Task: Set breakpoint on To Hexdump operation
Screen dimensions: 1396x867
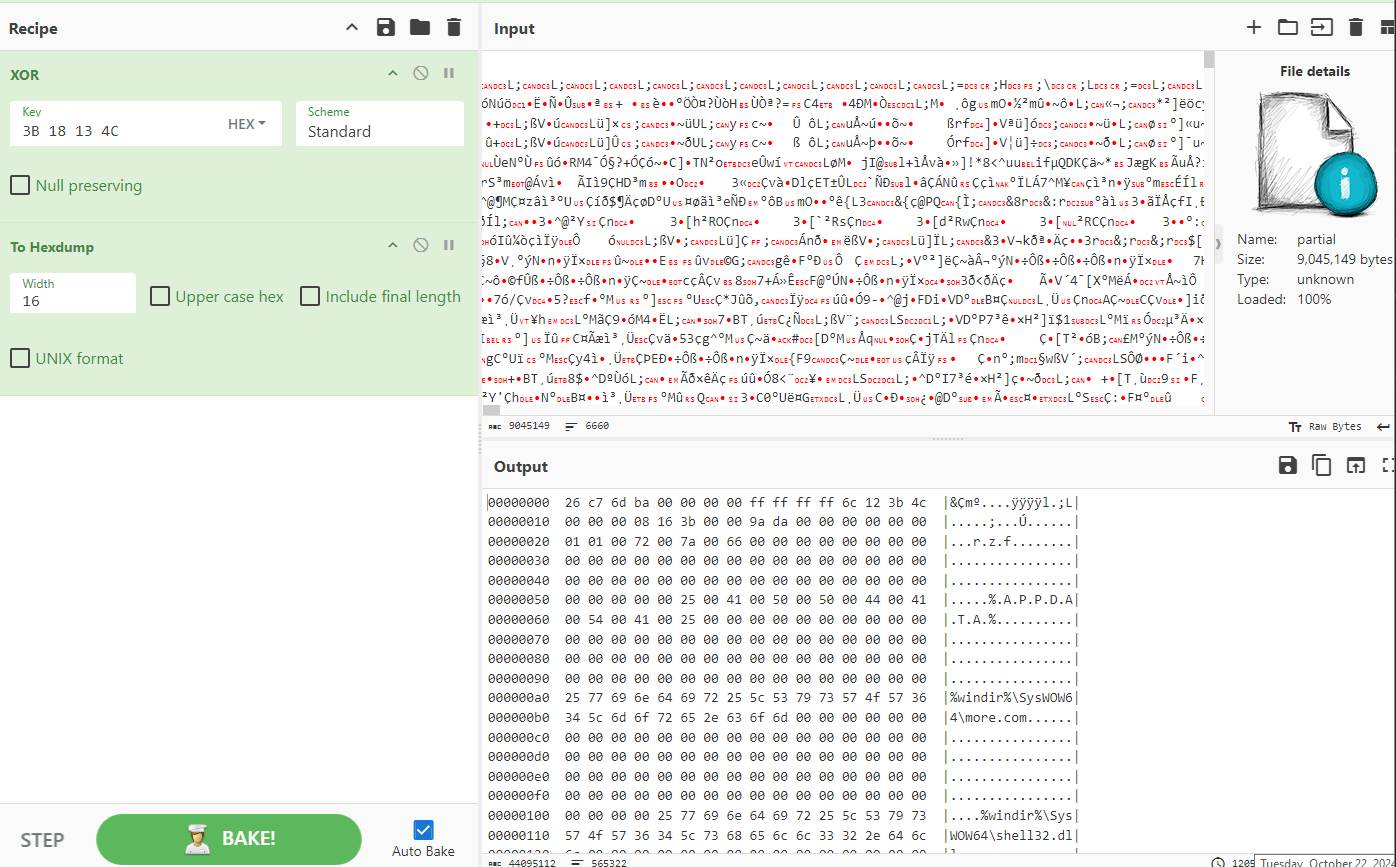Action: pos(449,245)
